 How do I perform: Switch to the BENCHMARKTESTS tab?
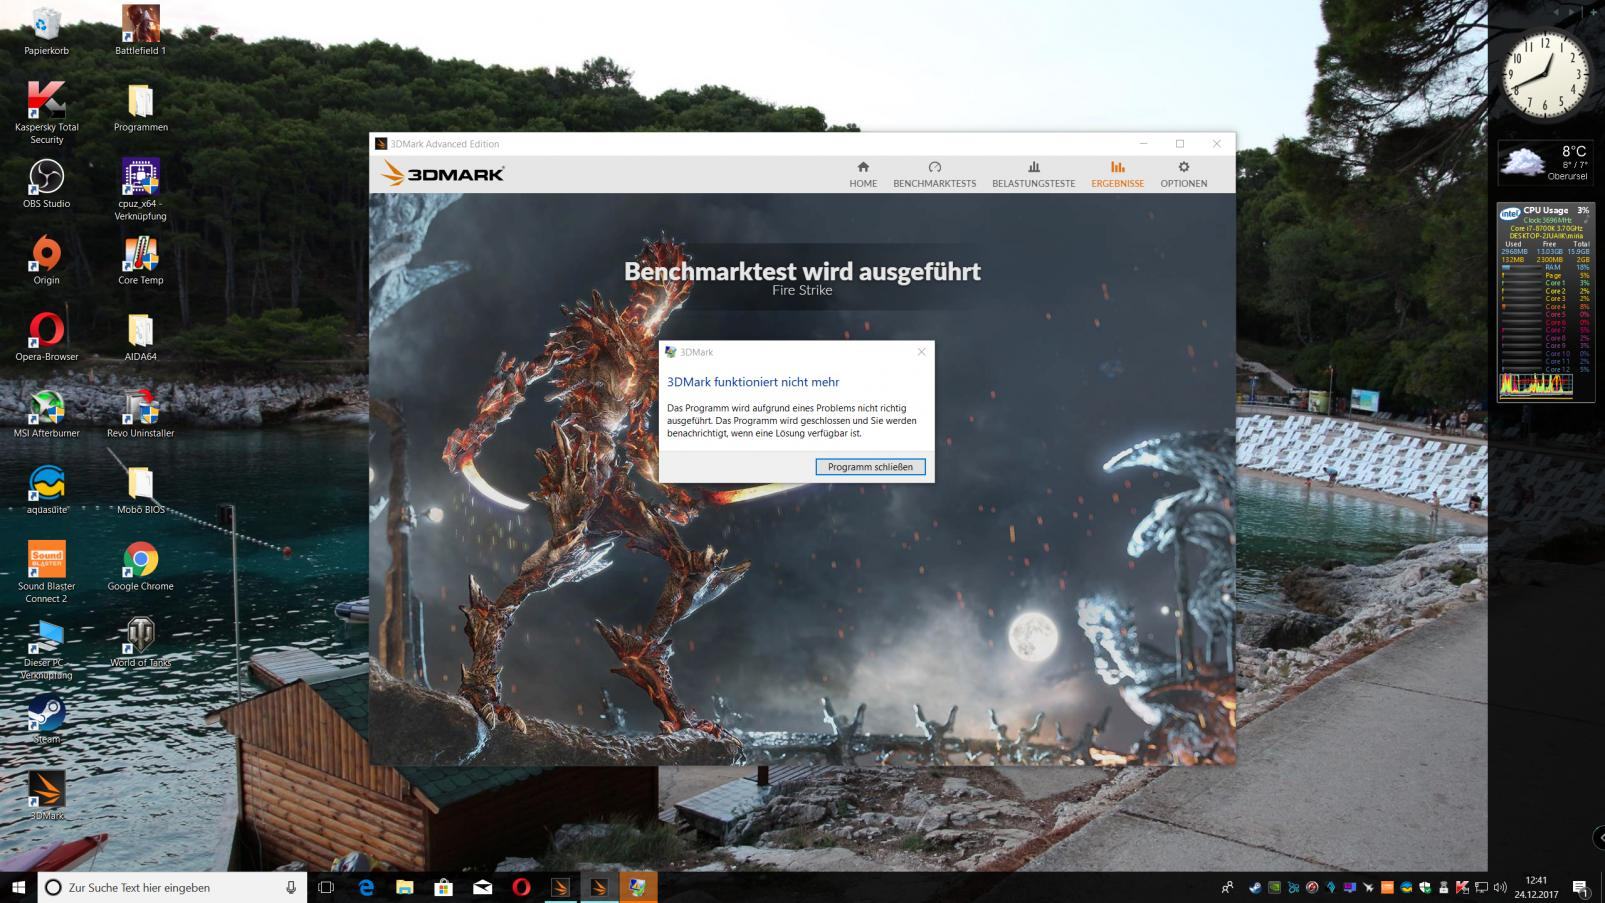click(934, 174)
